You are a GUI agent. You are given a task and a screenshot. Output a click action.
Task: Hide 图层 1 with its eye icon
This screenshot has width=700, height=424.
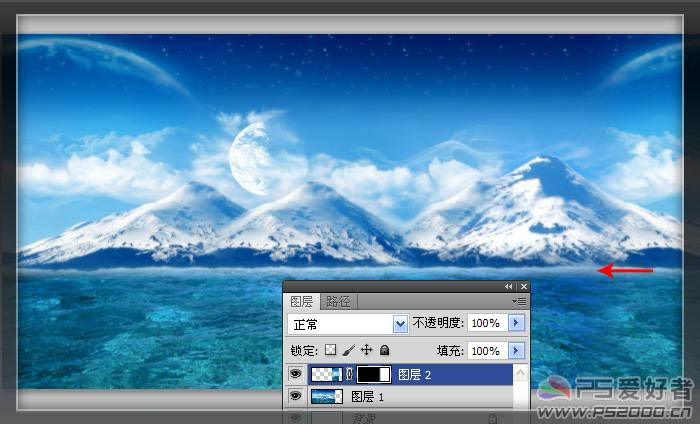click(295, 397)
